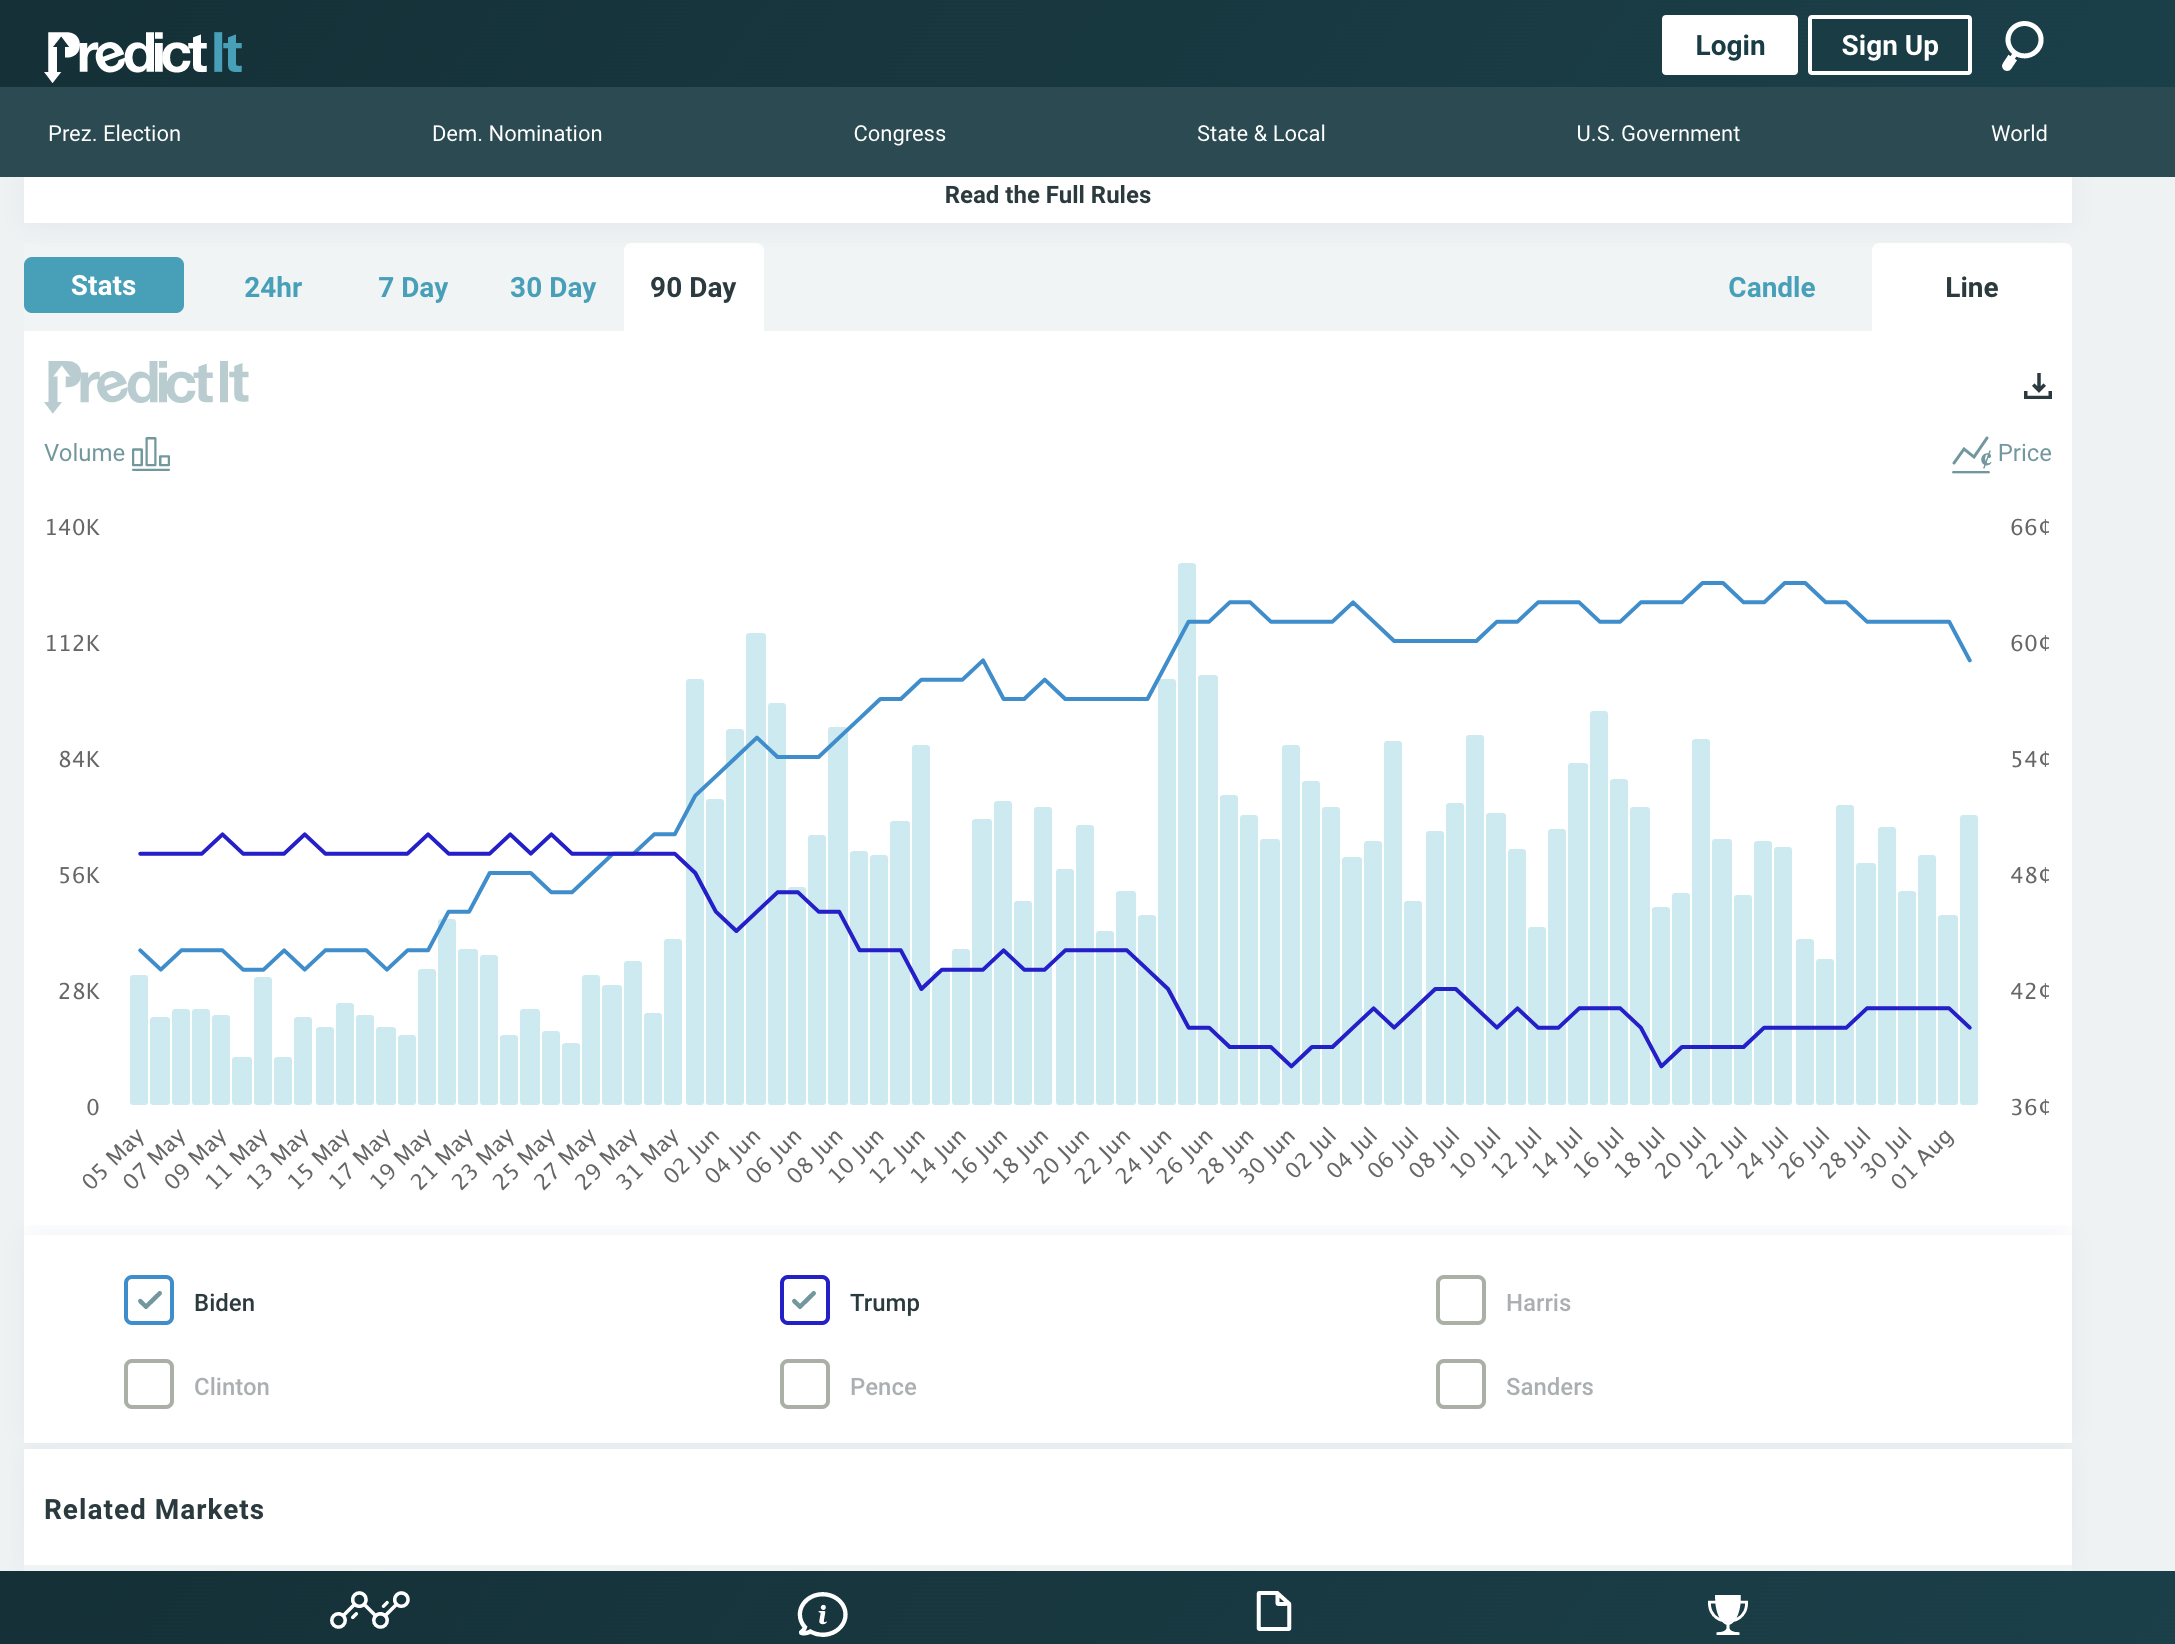This screenshot has height=1644, width=2175.
Task: Select the 90 Day tab
Action: (693, 288)
